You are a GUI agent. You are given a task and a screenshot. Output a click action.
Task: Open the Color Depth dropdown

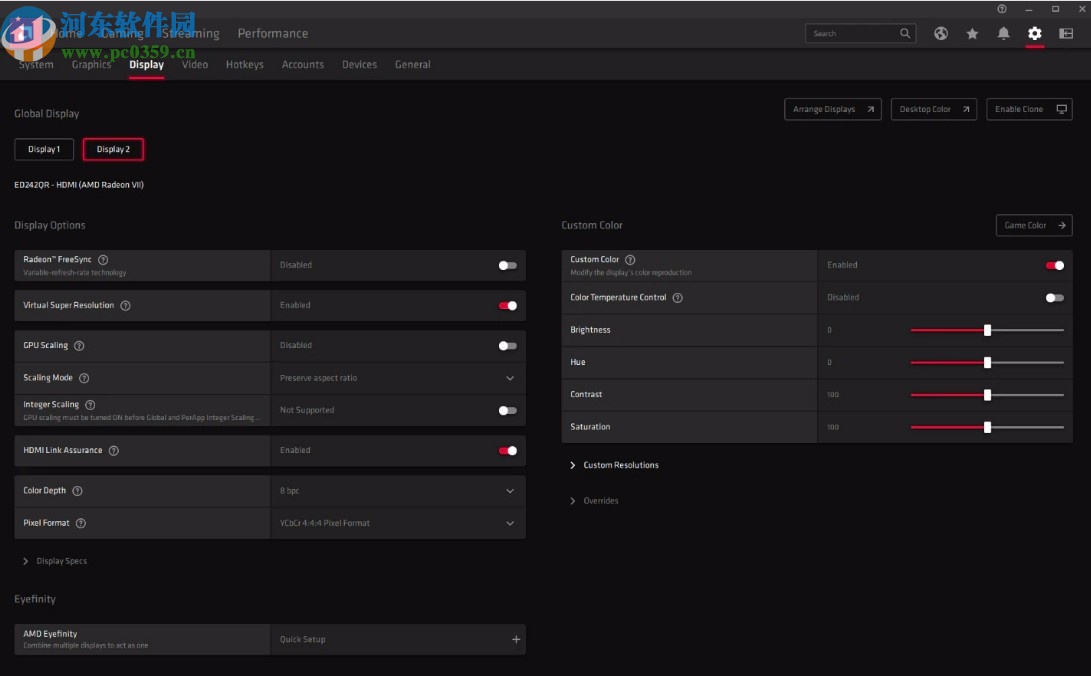510,491
